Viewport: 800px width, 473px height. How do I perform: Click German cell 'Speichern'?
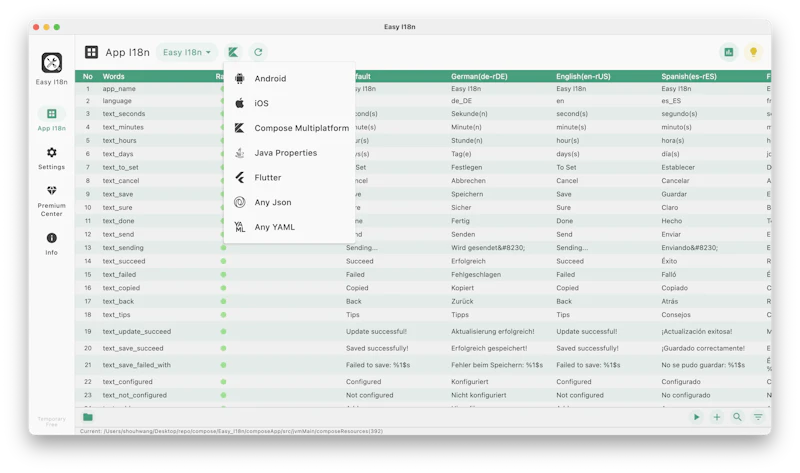tap(467, 194)
